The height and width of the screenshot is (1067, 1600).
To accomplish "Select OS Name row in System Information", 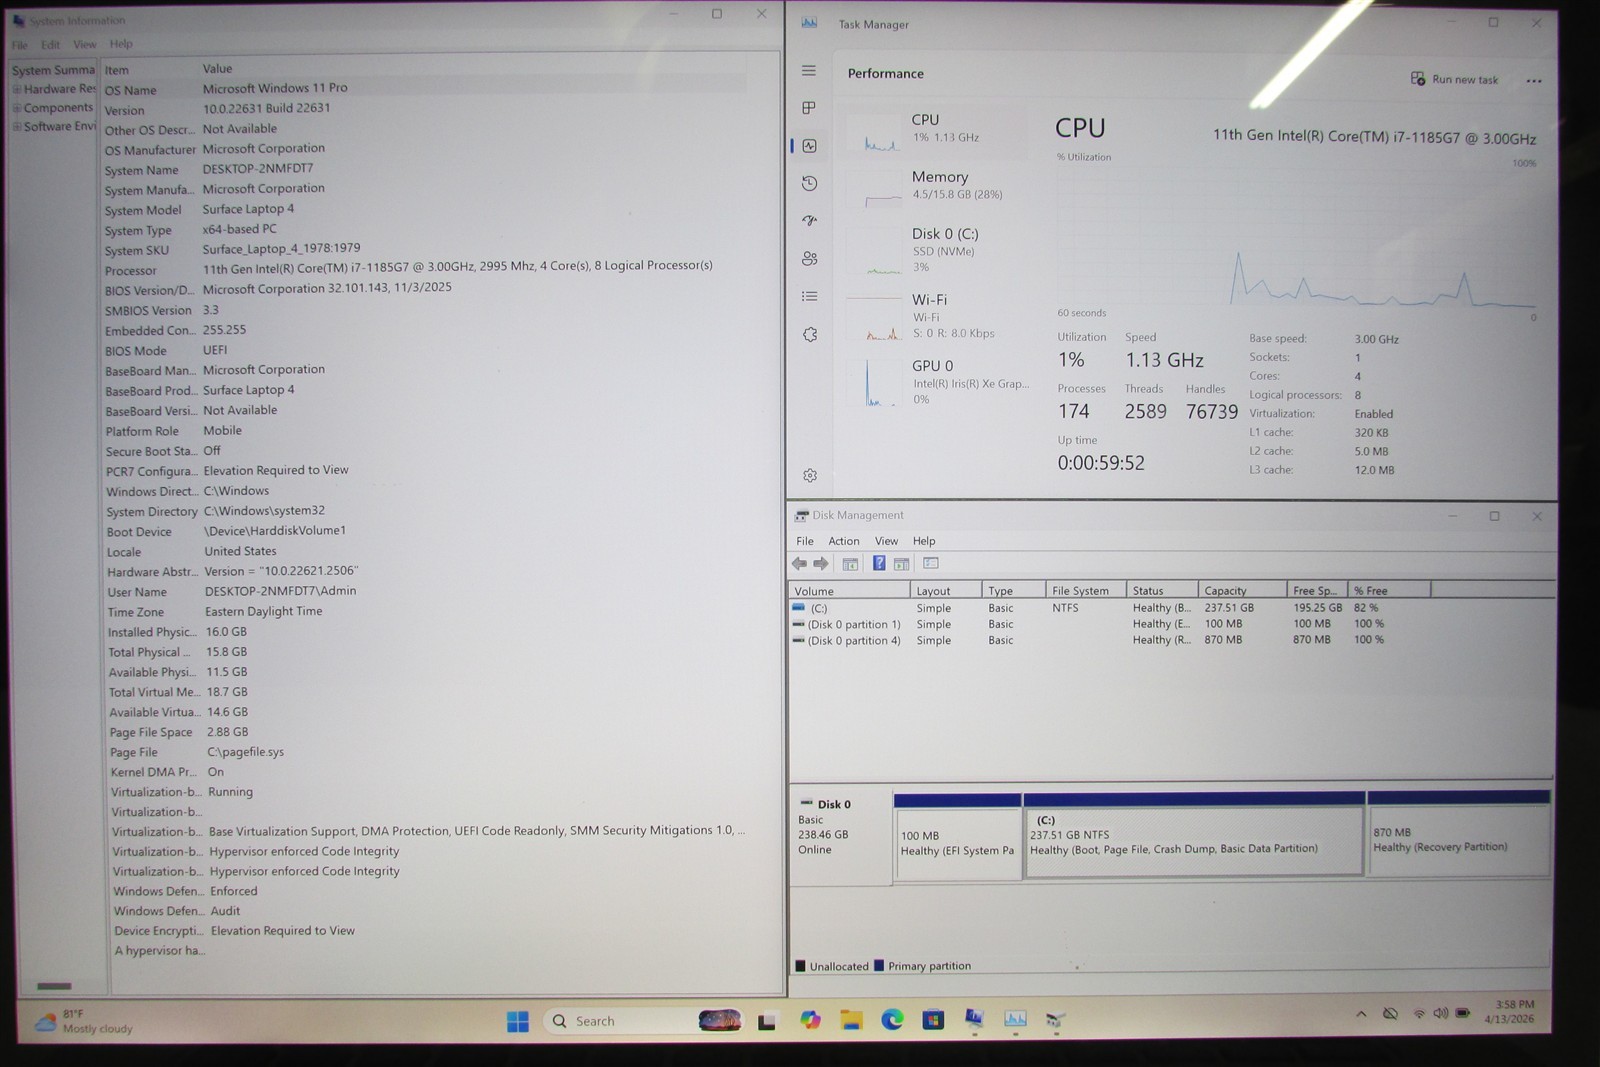I will (425, 89).
